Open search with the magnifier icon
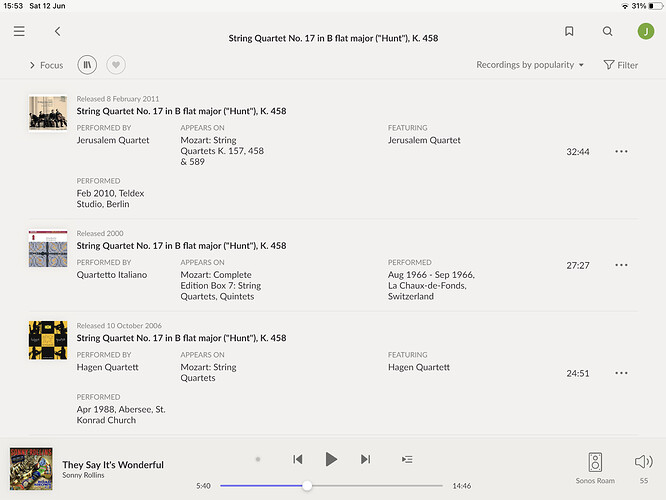Screen dimensions: 666x500 click(x=607, y=31)
